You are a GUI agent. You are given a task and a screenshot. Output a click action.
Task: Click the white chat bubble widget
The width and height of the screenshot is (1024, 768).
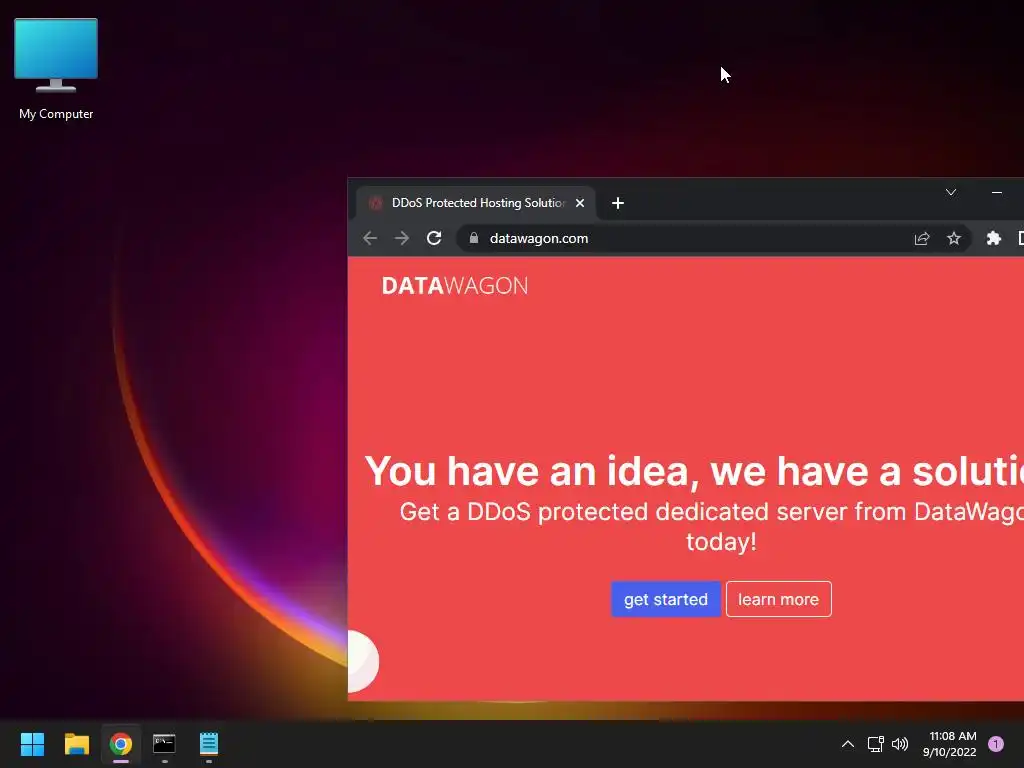coord(363,661)
